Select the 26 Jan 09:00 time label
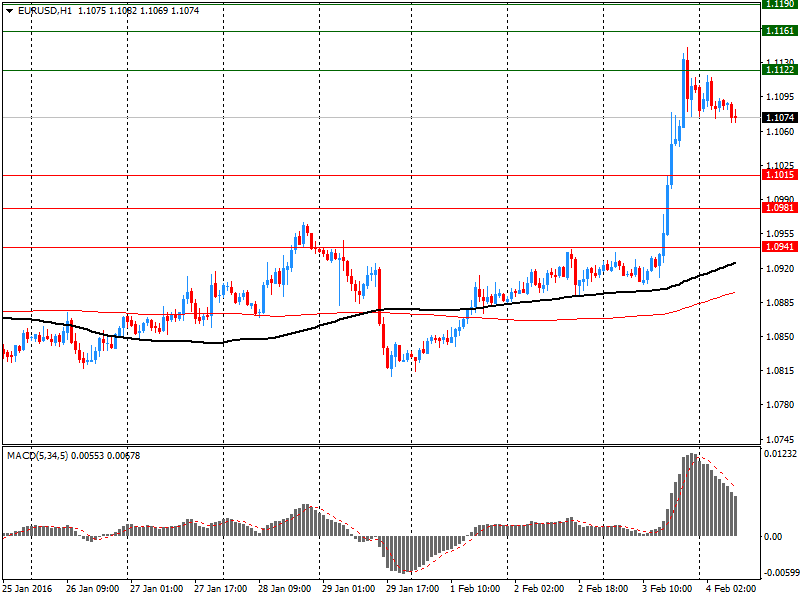 [92, 589]
